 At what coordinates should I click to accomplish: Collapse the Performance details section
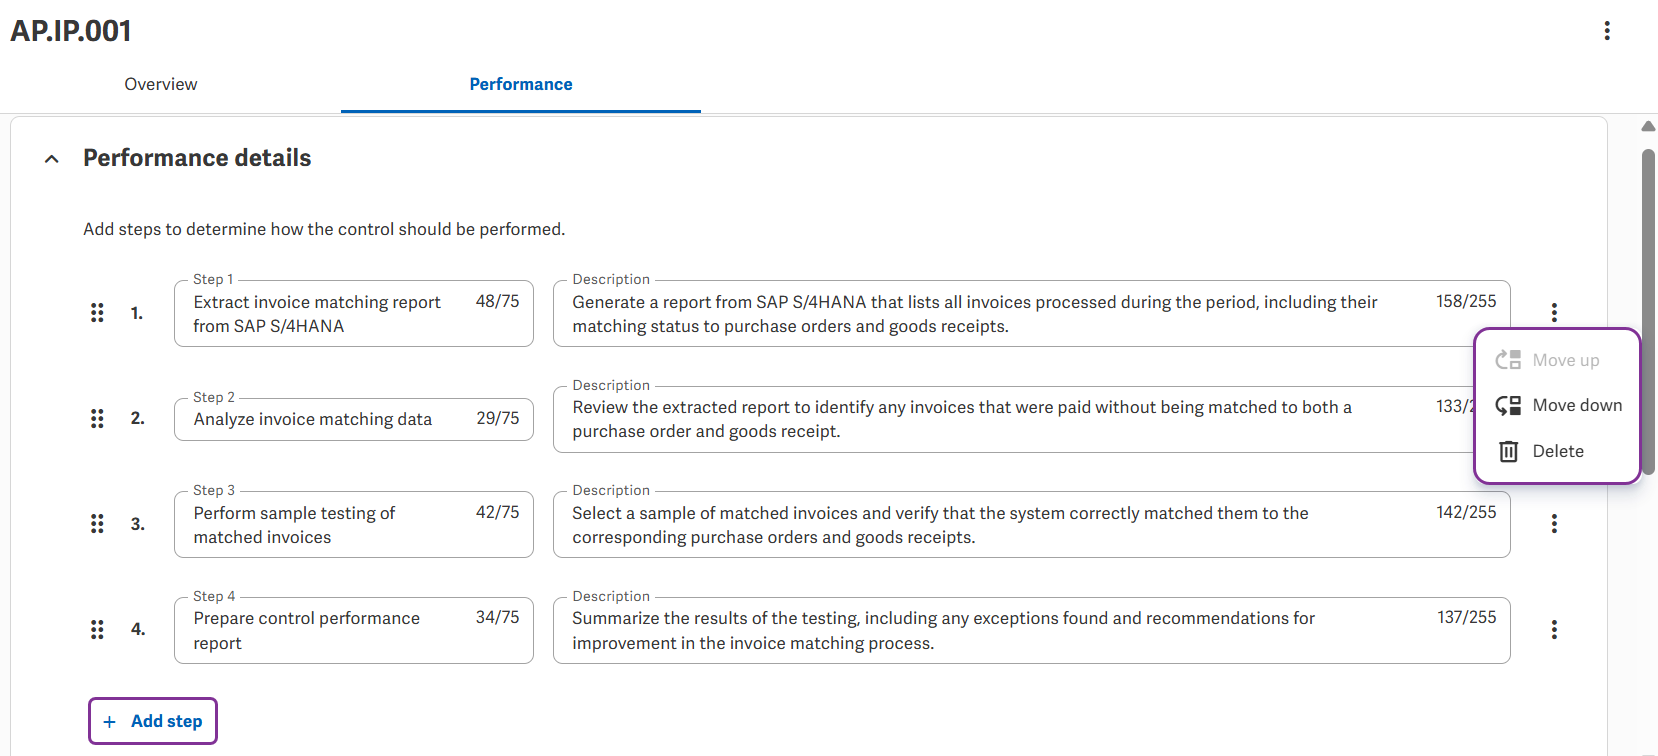pos(52,158)
